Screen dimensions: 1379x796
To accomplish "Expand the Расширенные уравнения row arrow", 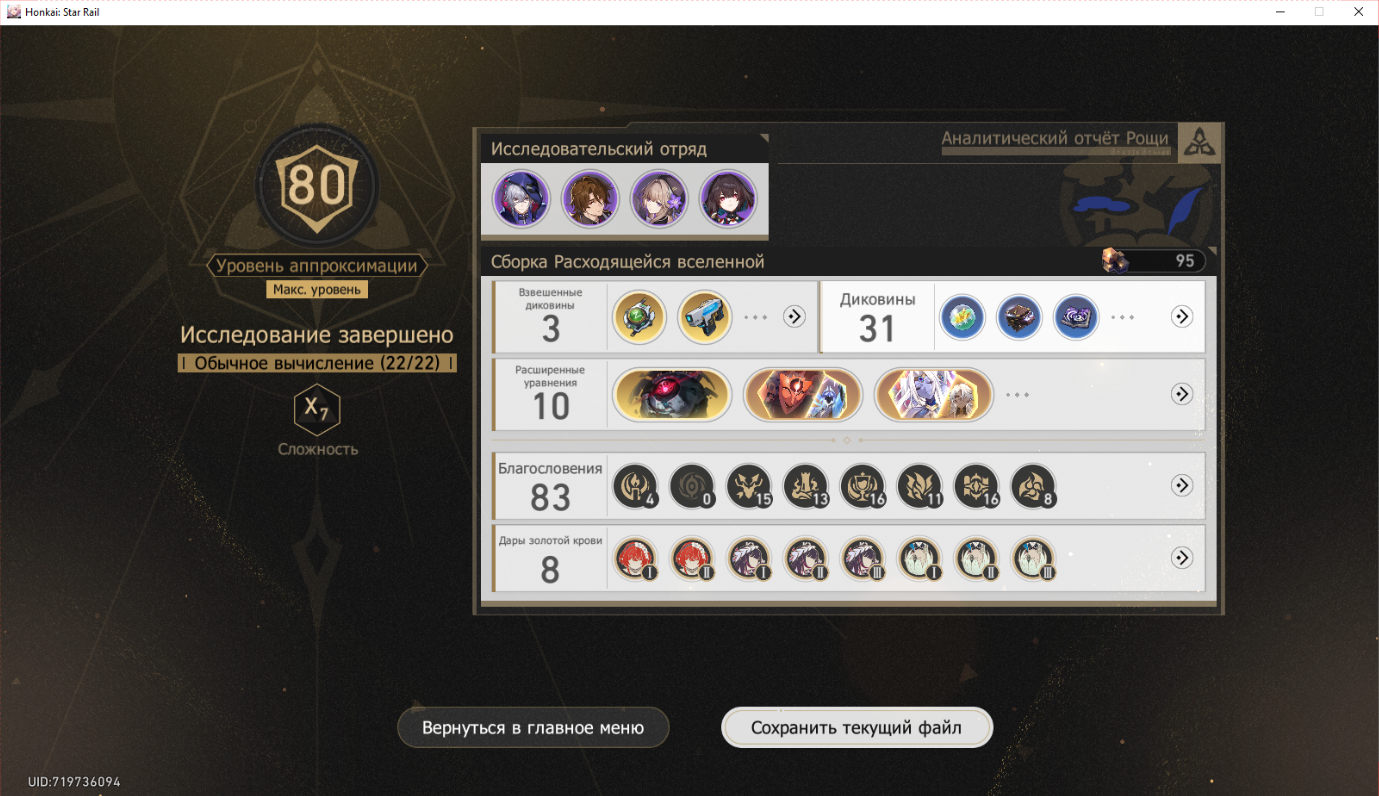I will (x=1182, y=394).
